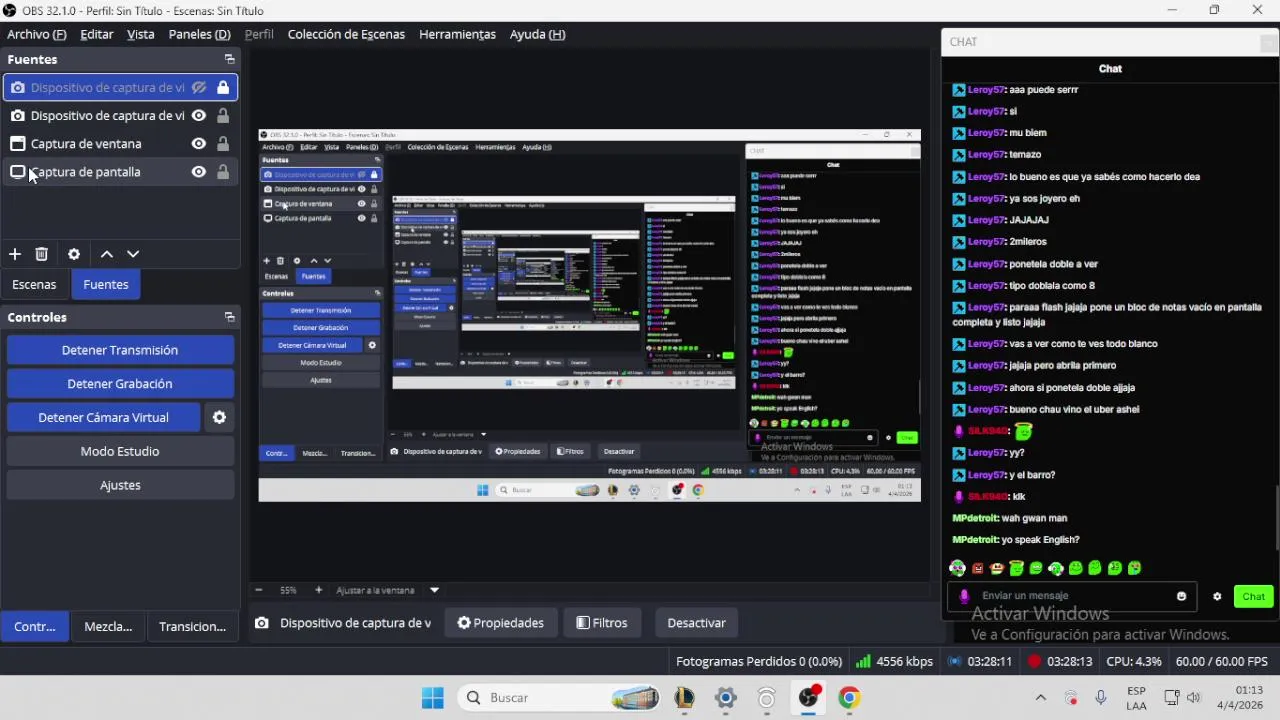Hide the second Dispositivo de captura source

(199, 115)
